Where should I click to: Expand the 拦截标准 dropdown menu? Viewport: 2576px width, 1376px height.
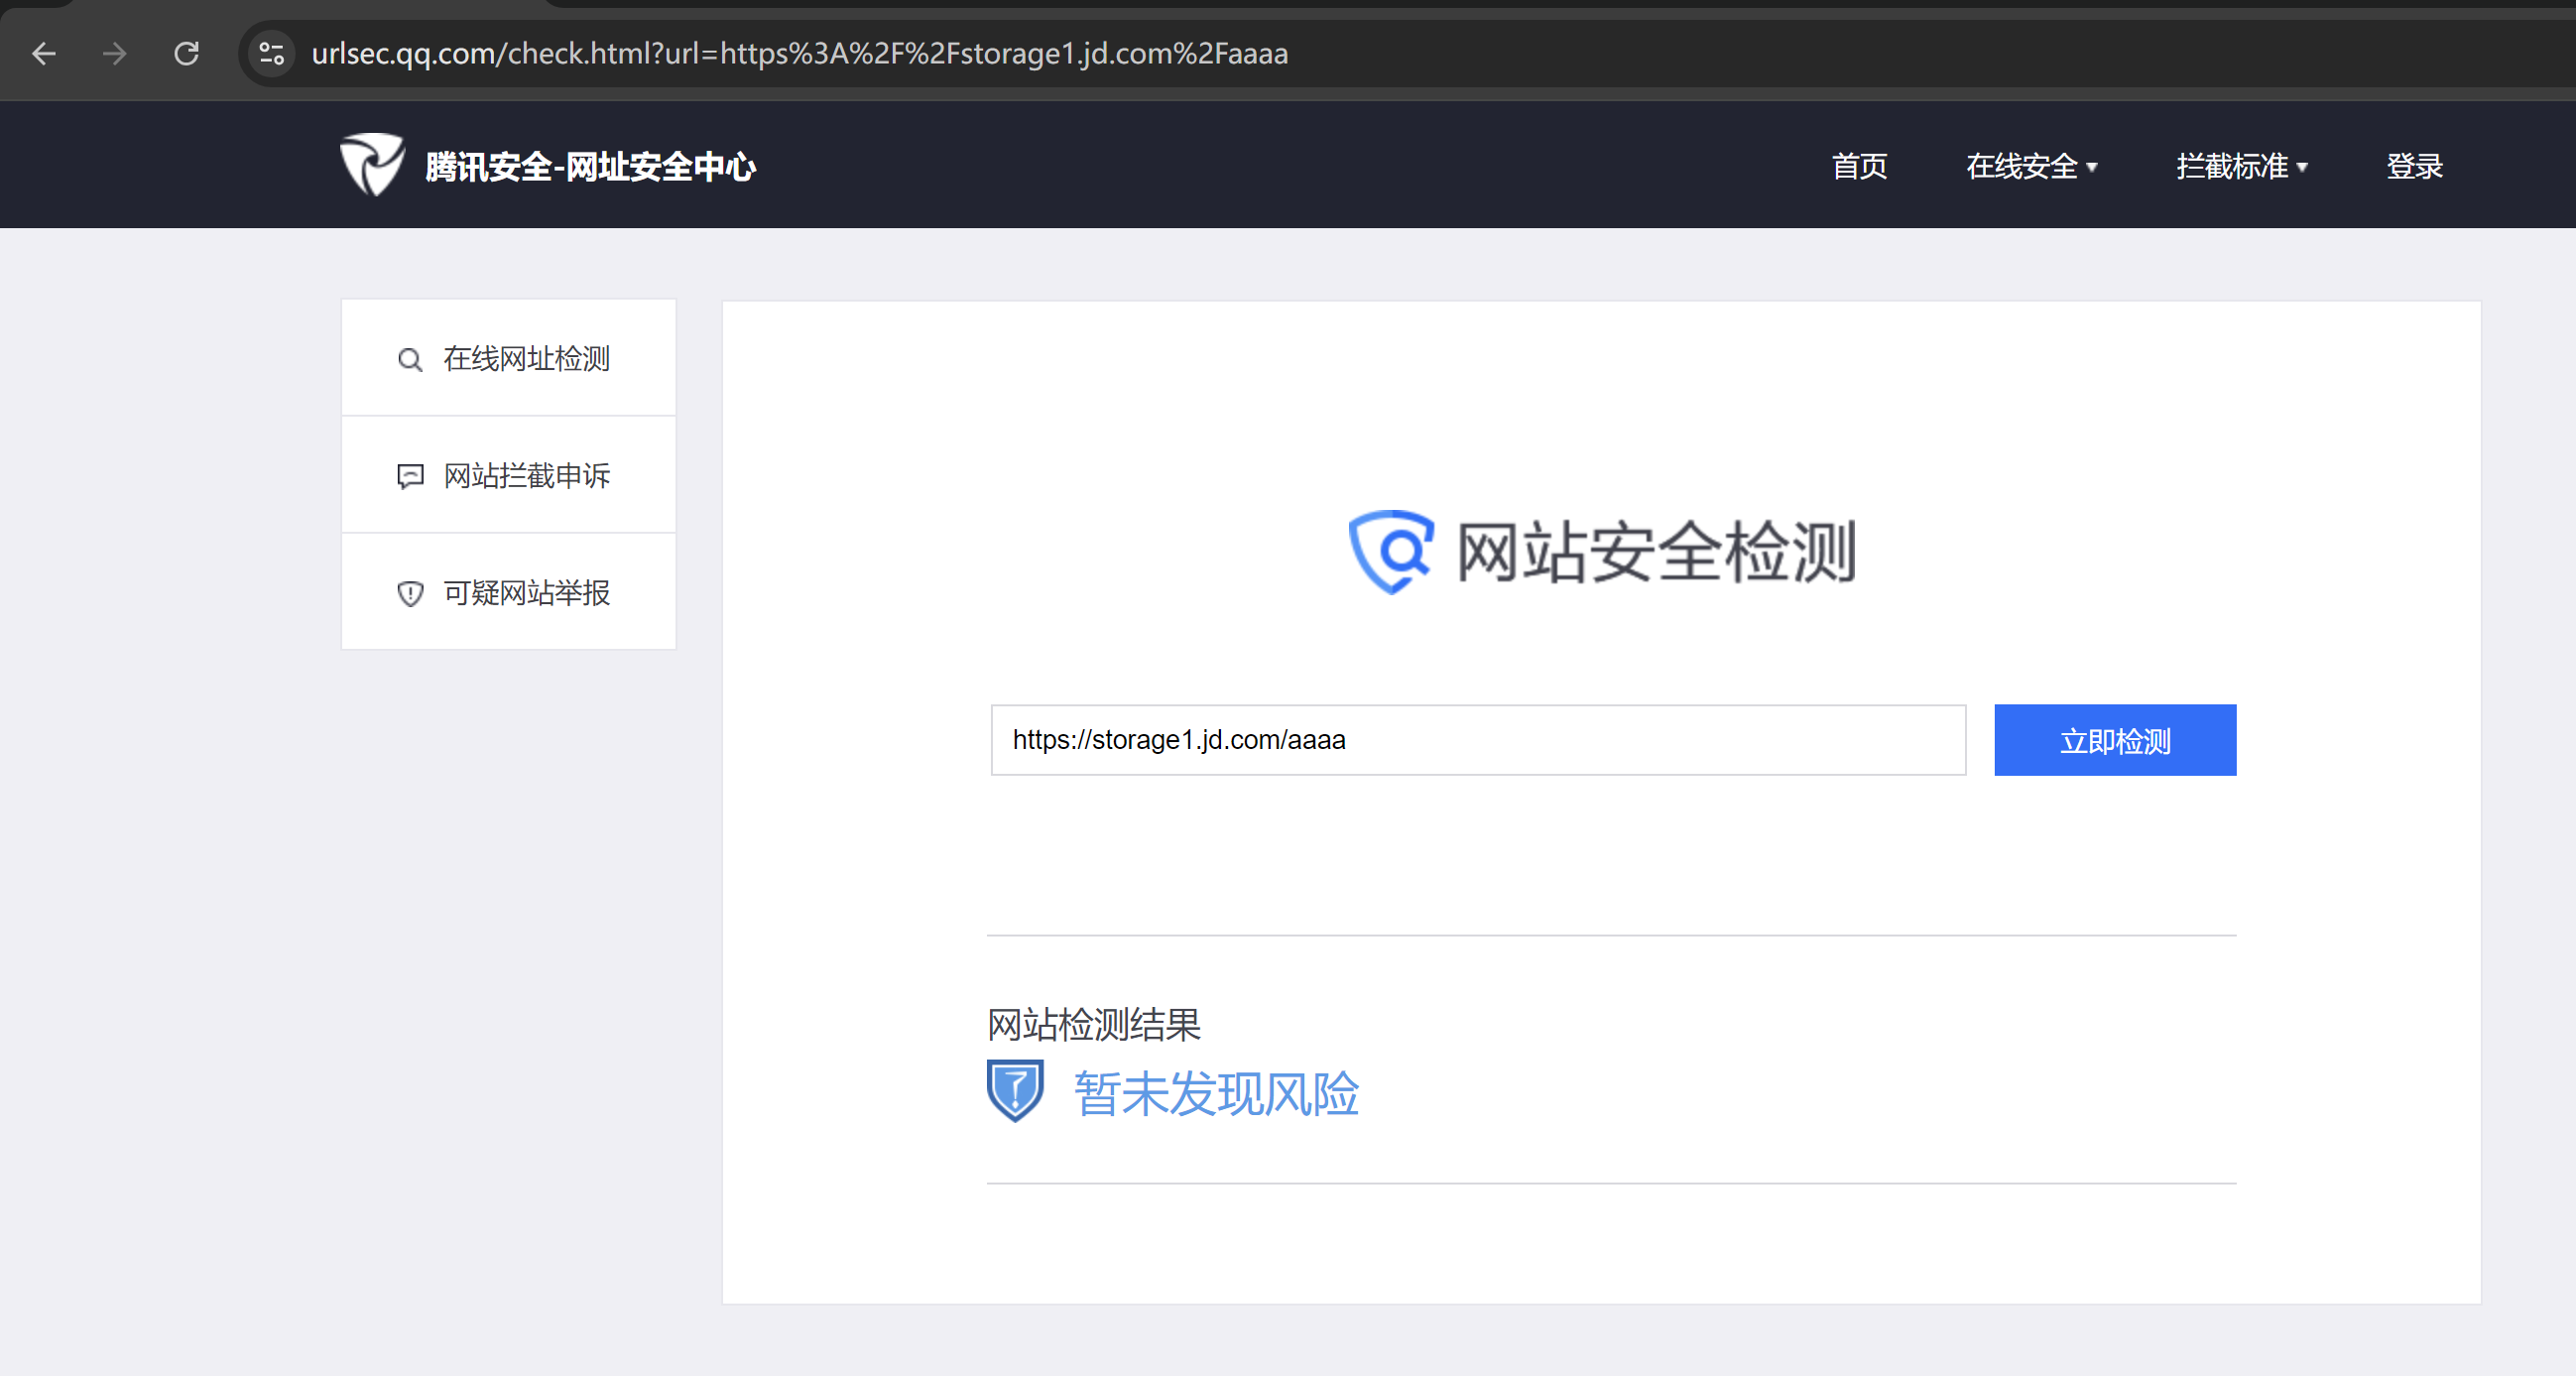(x=2241, y=166)
